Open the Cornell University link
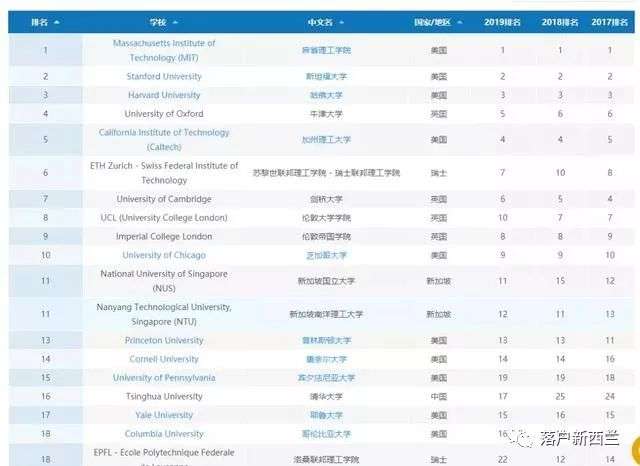Screen dimensions: 640x466 [x=164, y=359]
